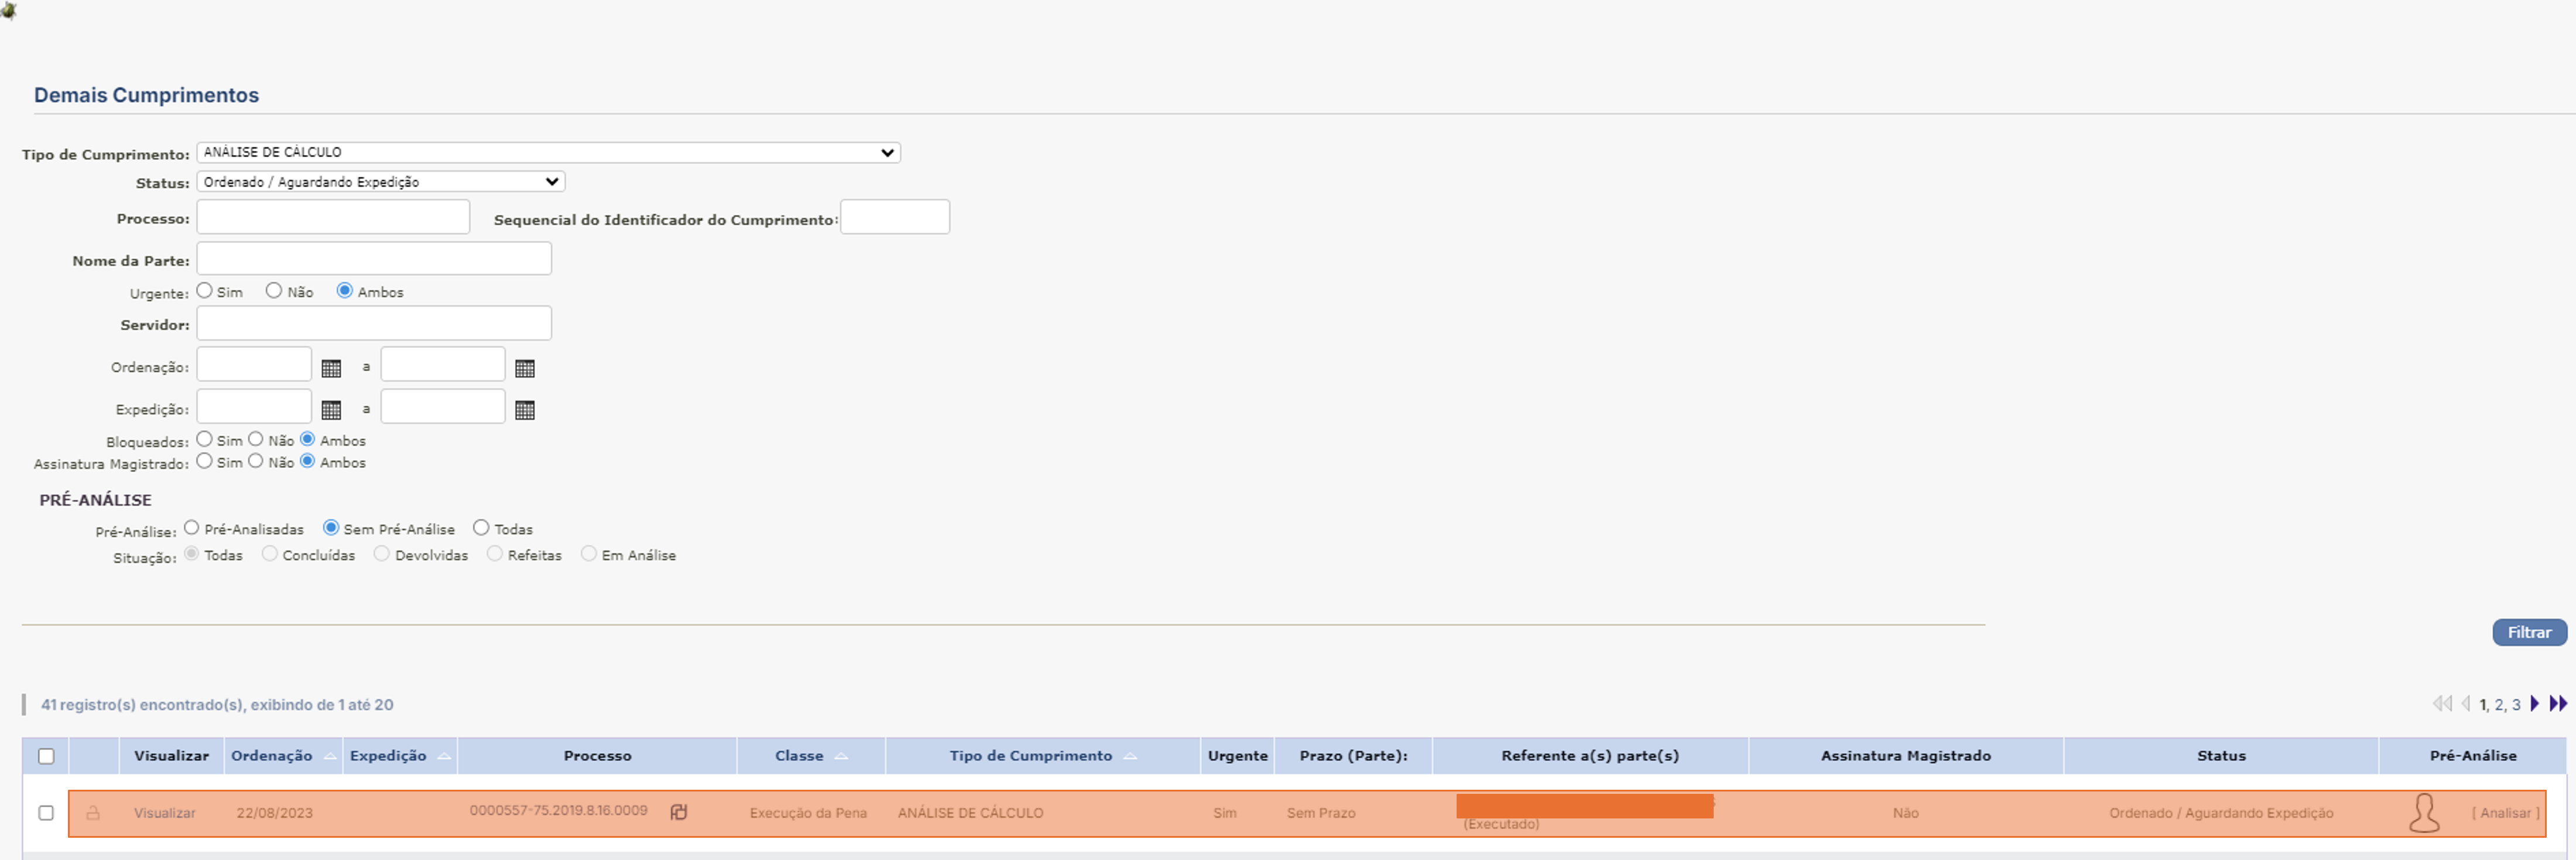Click Expedição end date field

coord(443,407)
